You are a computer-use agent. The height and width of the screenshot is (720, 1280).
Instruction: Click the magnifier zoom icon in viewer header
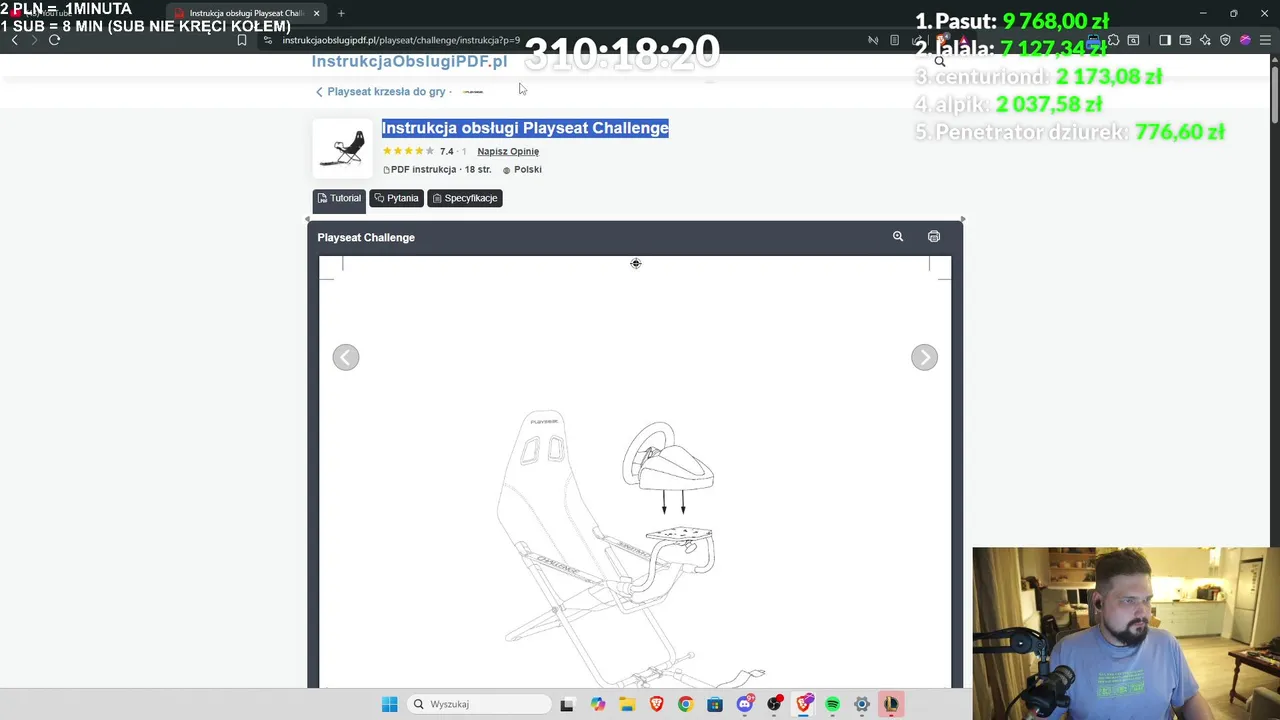click(x=898, y=237)
